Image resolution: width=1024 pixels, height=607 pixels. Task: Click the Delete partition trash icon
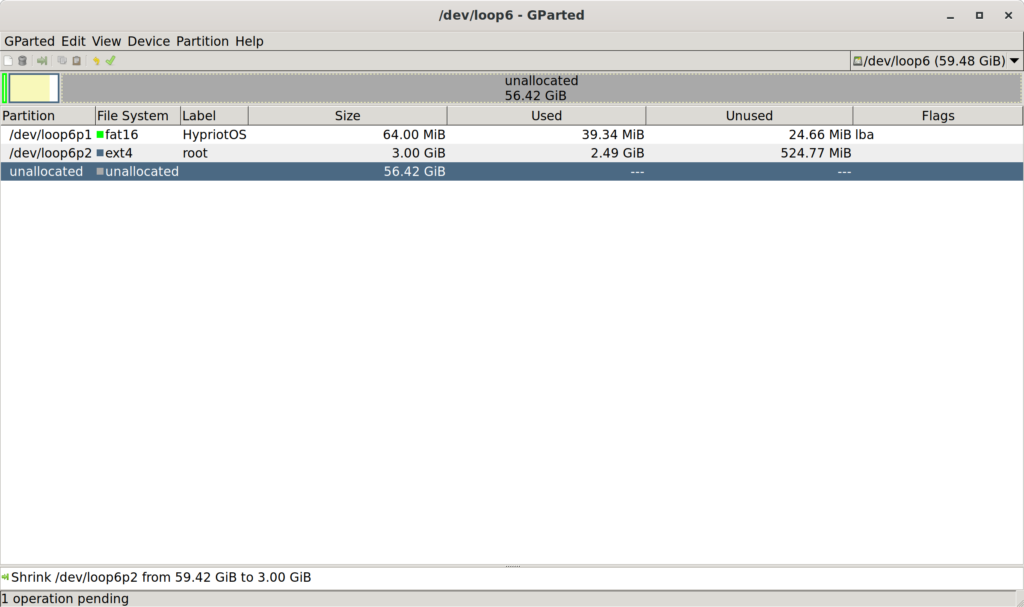tap(22, 61)
